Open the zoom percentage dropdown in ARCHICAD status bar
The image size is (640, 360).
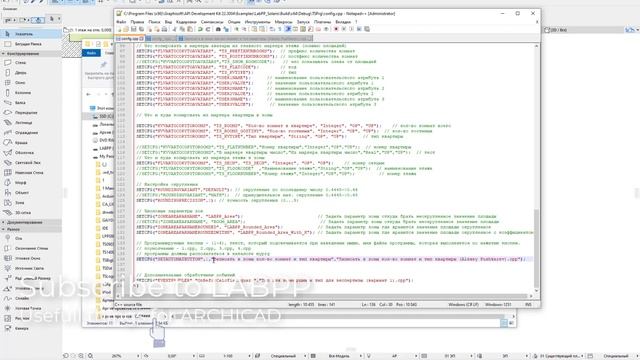(138, 356)
